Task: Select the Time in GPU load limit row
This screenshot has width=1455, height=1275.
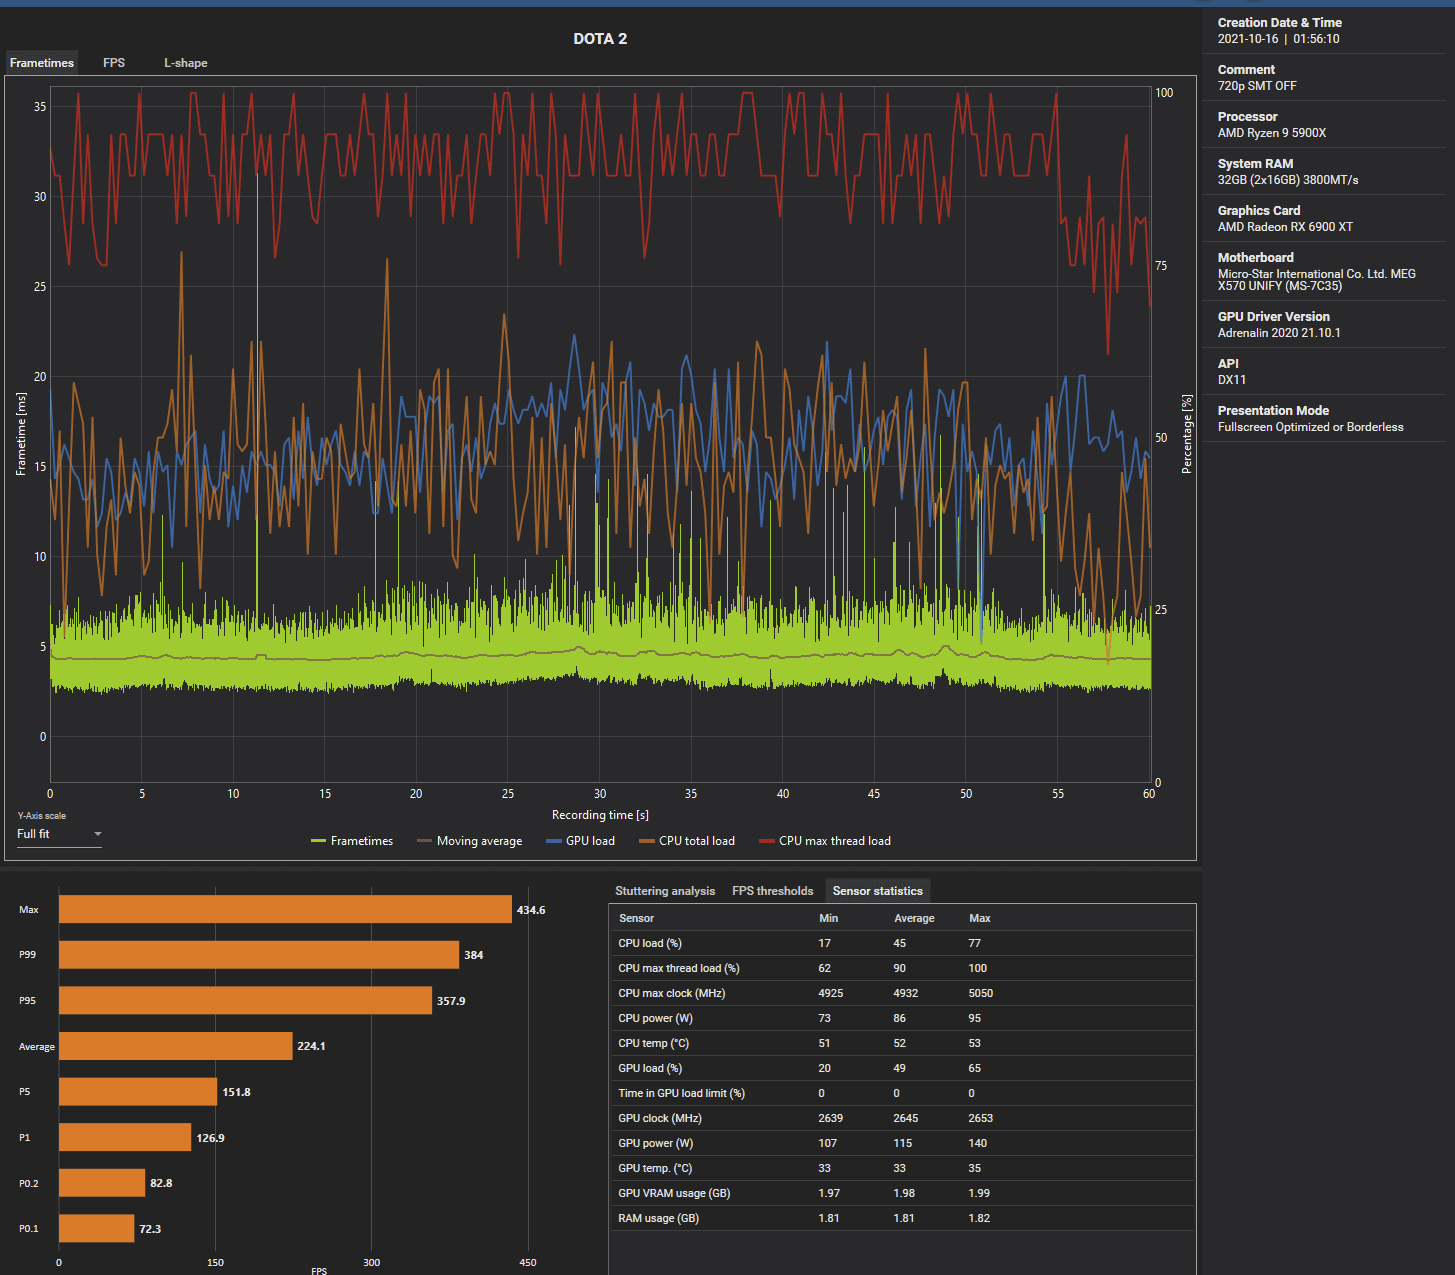Action: click(x=903, y=1093)
